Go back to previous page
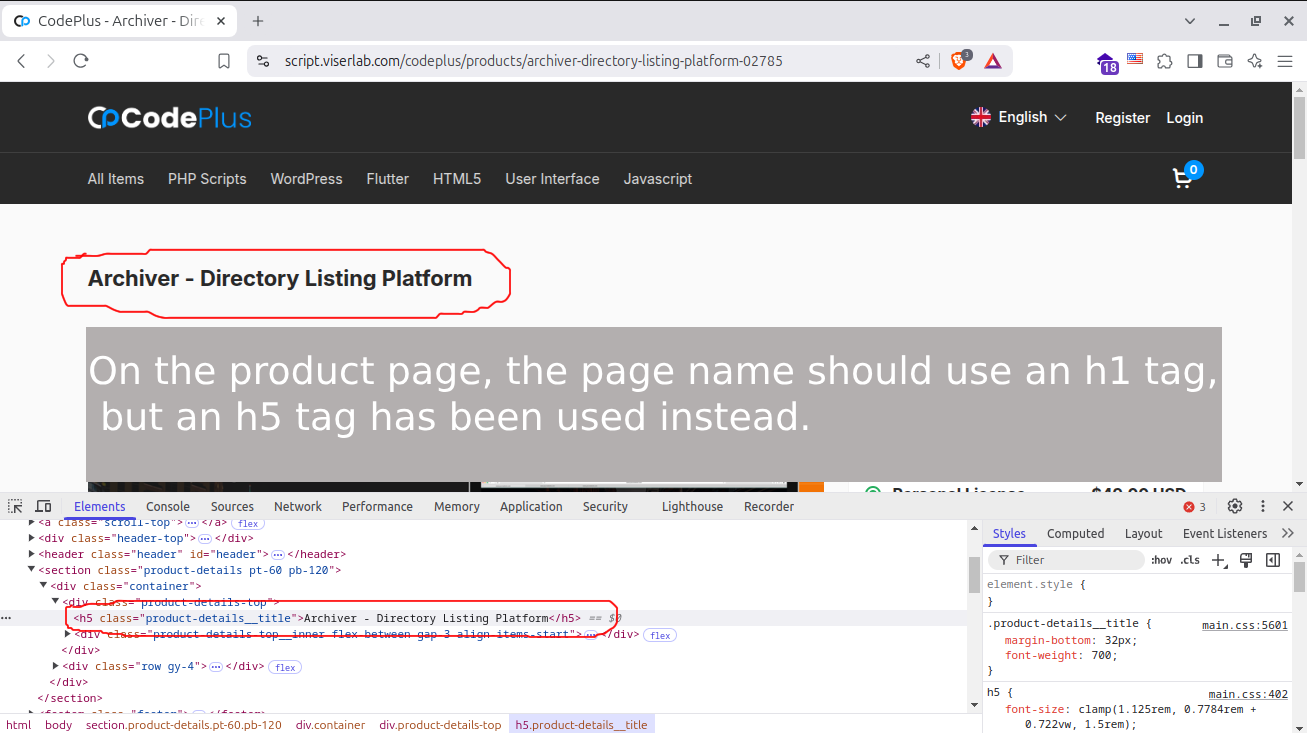 tap(21, 61)
